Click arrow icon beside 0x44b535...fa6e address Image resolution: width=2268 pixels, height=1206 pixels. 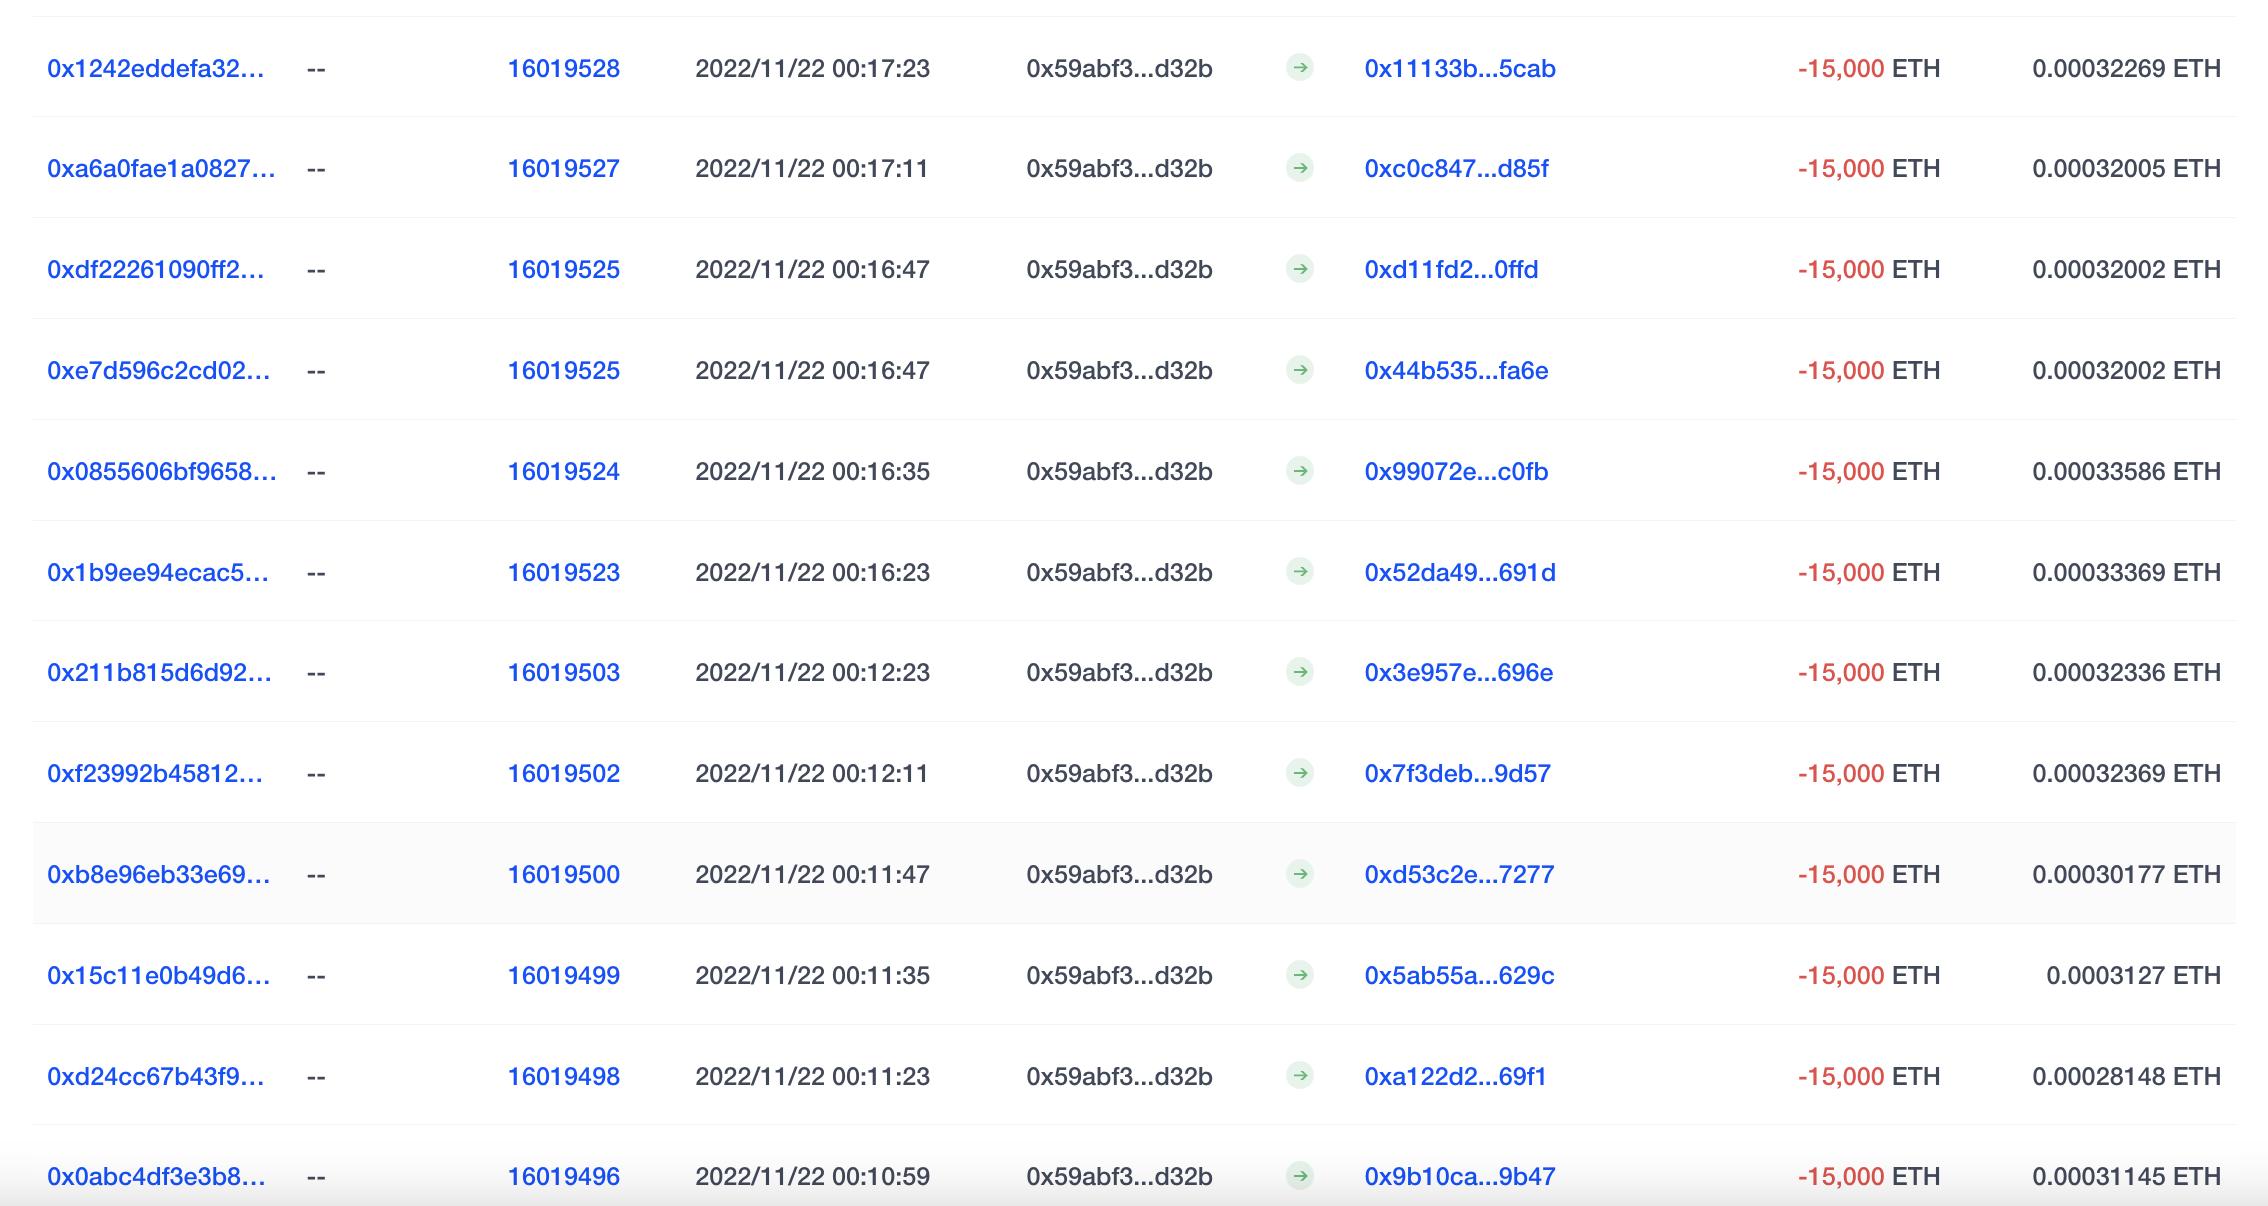tap(1299, 370)
